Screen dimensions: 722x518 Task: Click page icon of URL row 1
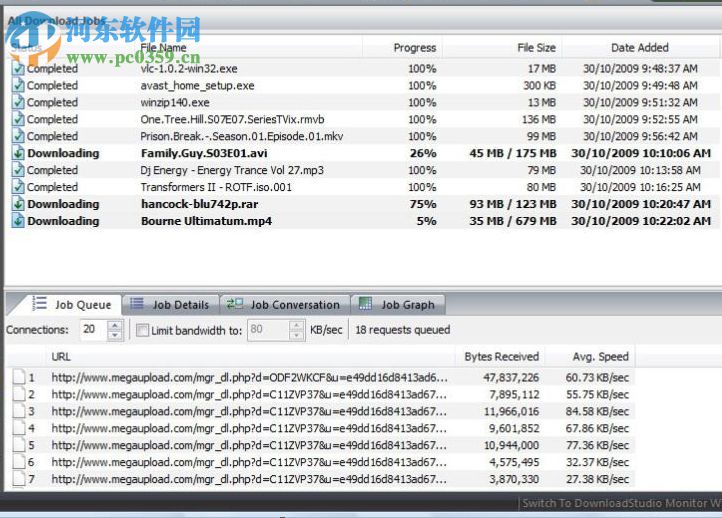click(x=19, y=377)
